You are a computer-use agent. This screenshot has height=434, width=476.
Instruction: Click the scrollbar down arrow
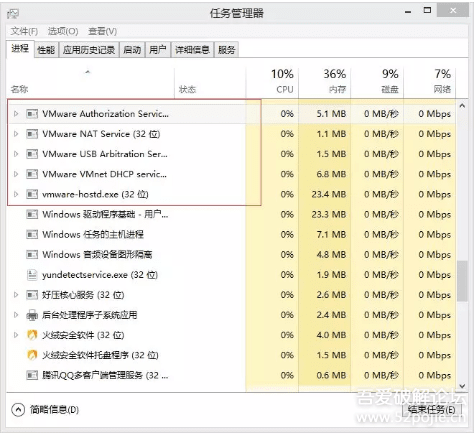pos(462,386)
